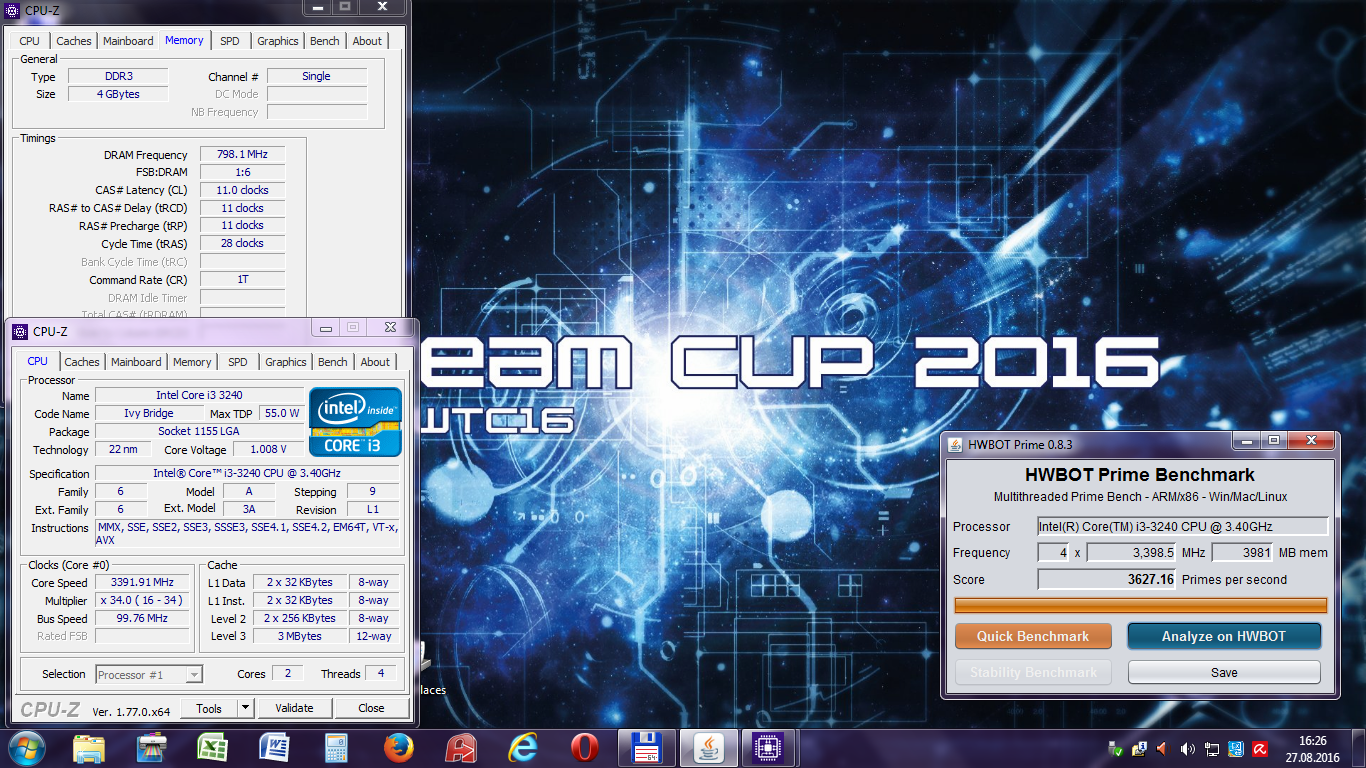
Task: Open the taskbar clock showing 16:26
Action: coord(1312,749)
